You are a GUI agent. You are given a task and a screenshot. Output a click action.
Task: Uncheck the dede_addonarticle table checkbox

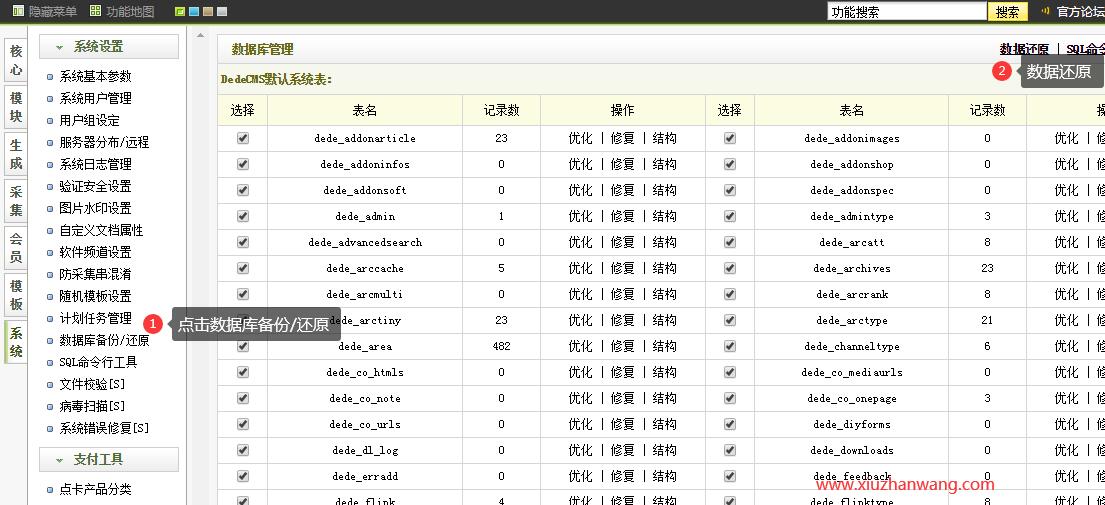[x=243, y=138]
